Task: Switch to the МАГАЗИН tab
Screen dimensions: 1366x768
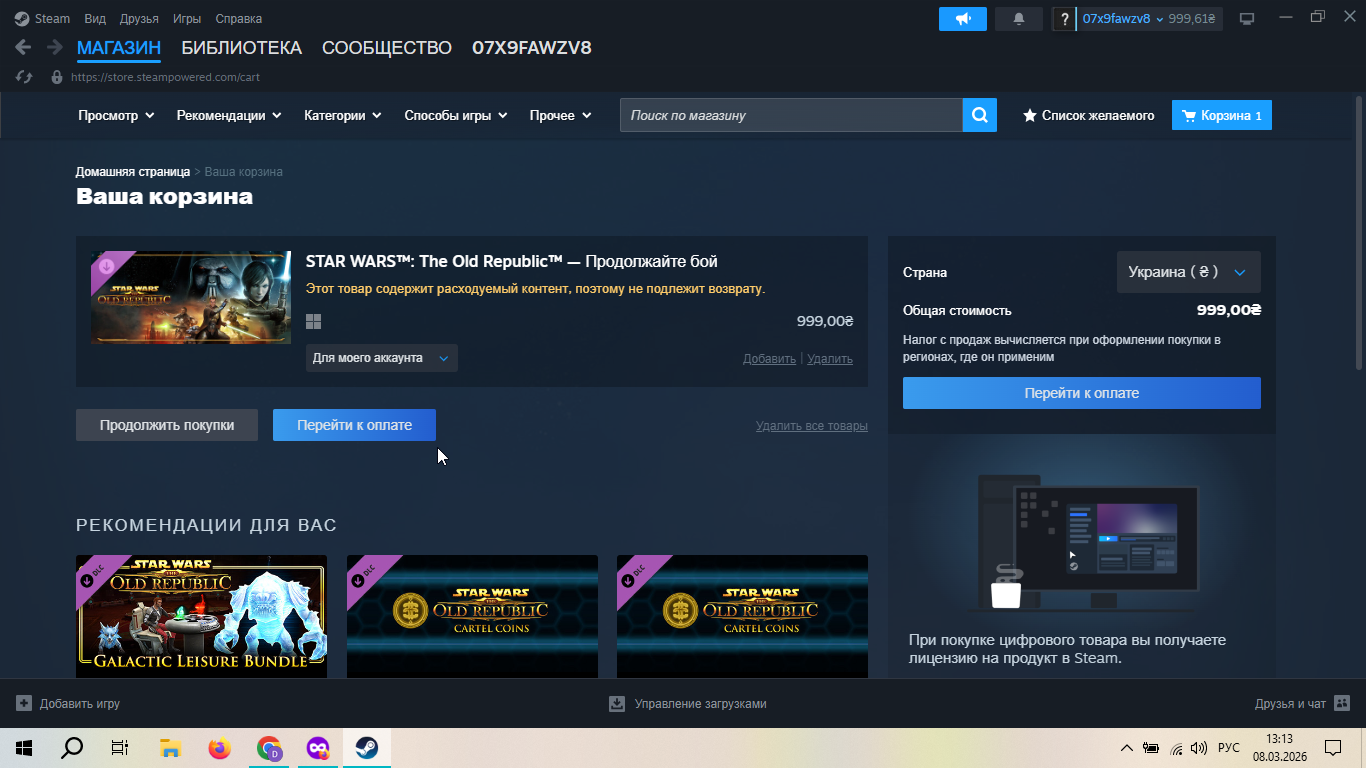Action: [119, 48]
